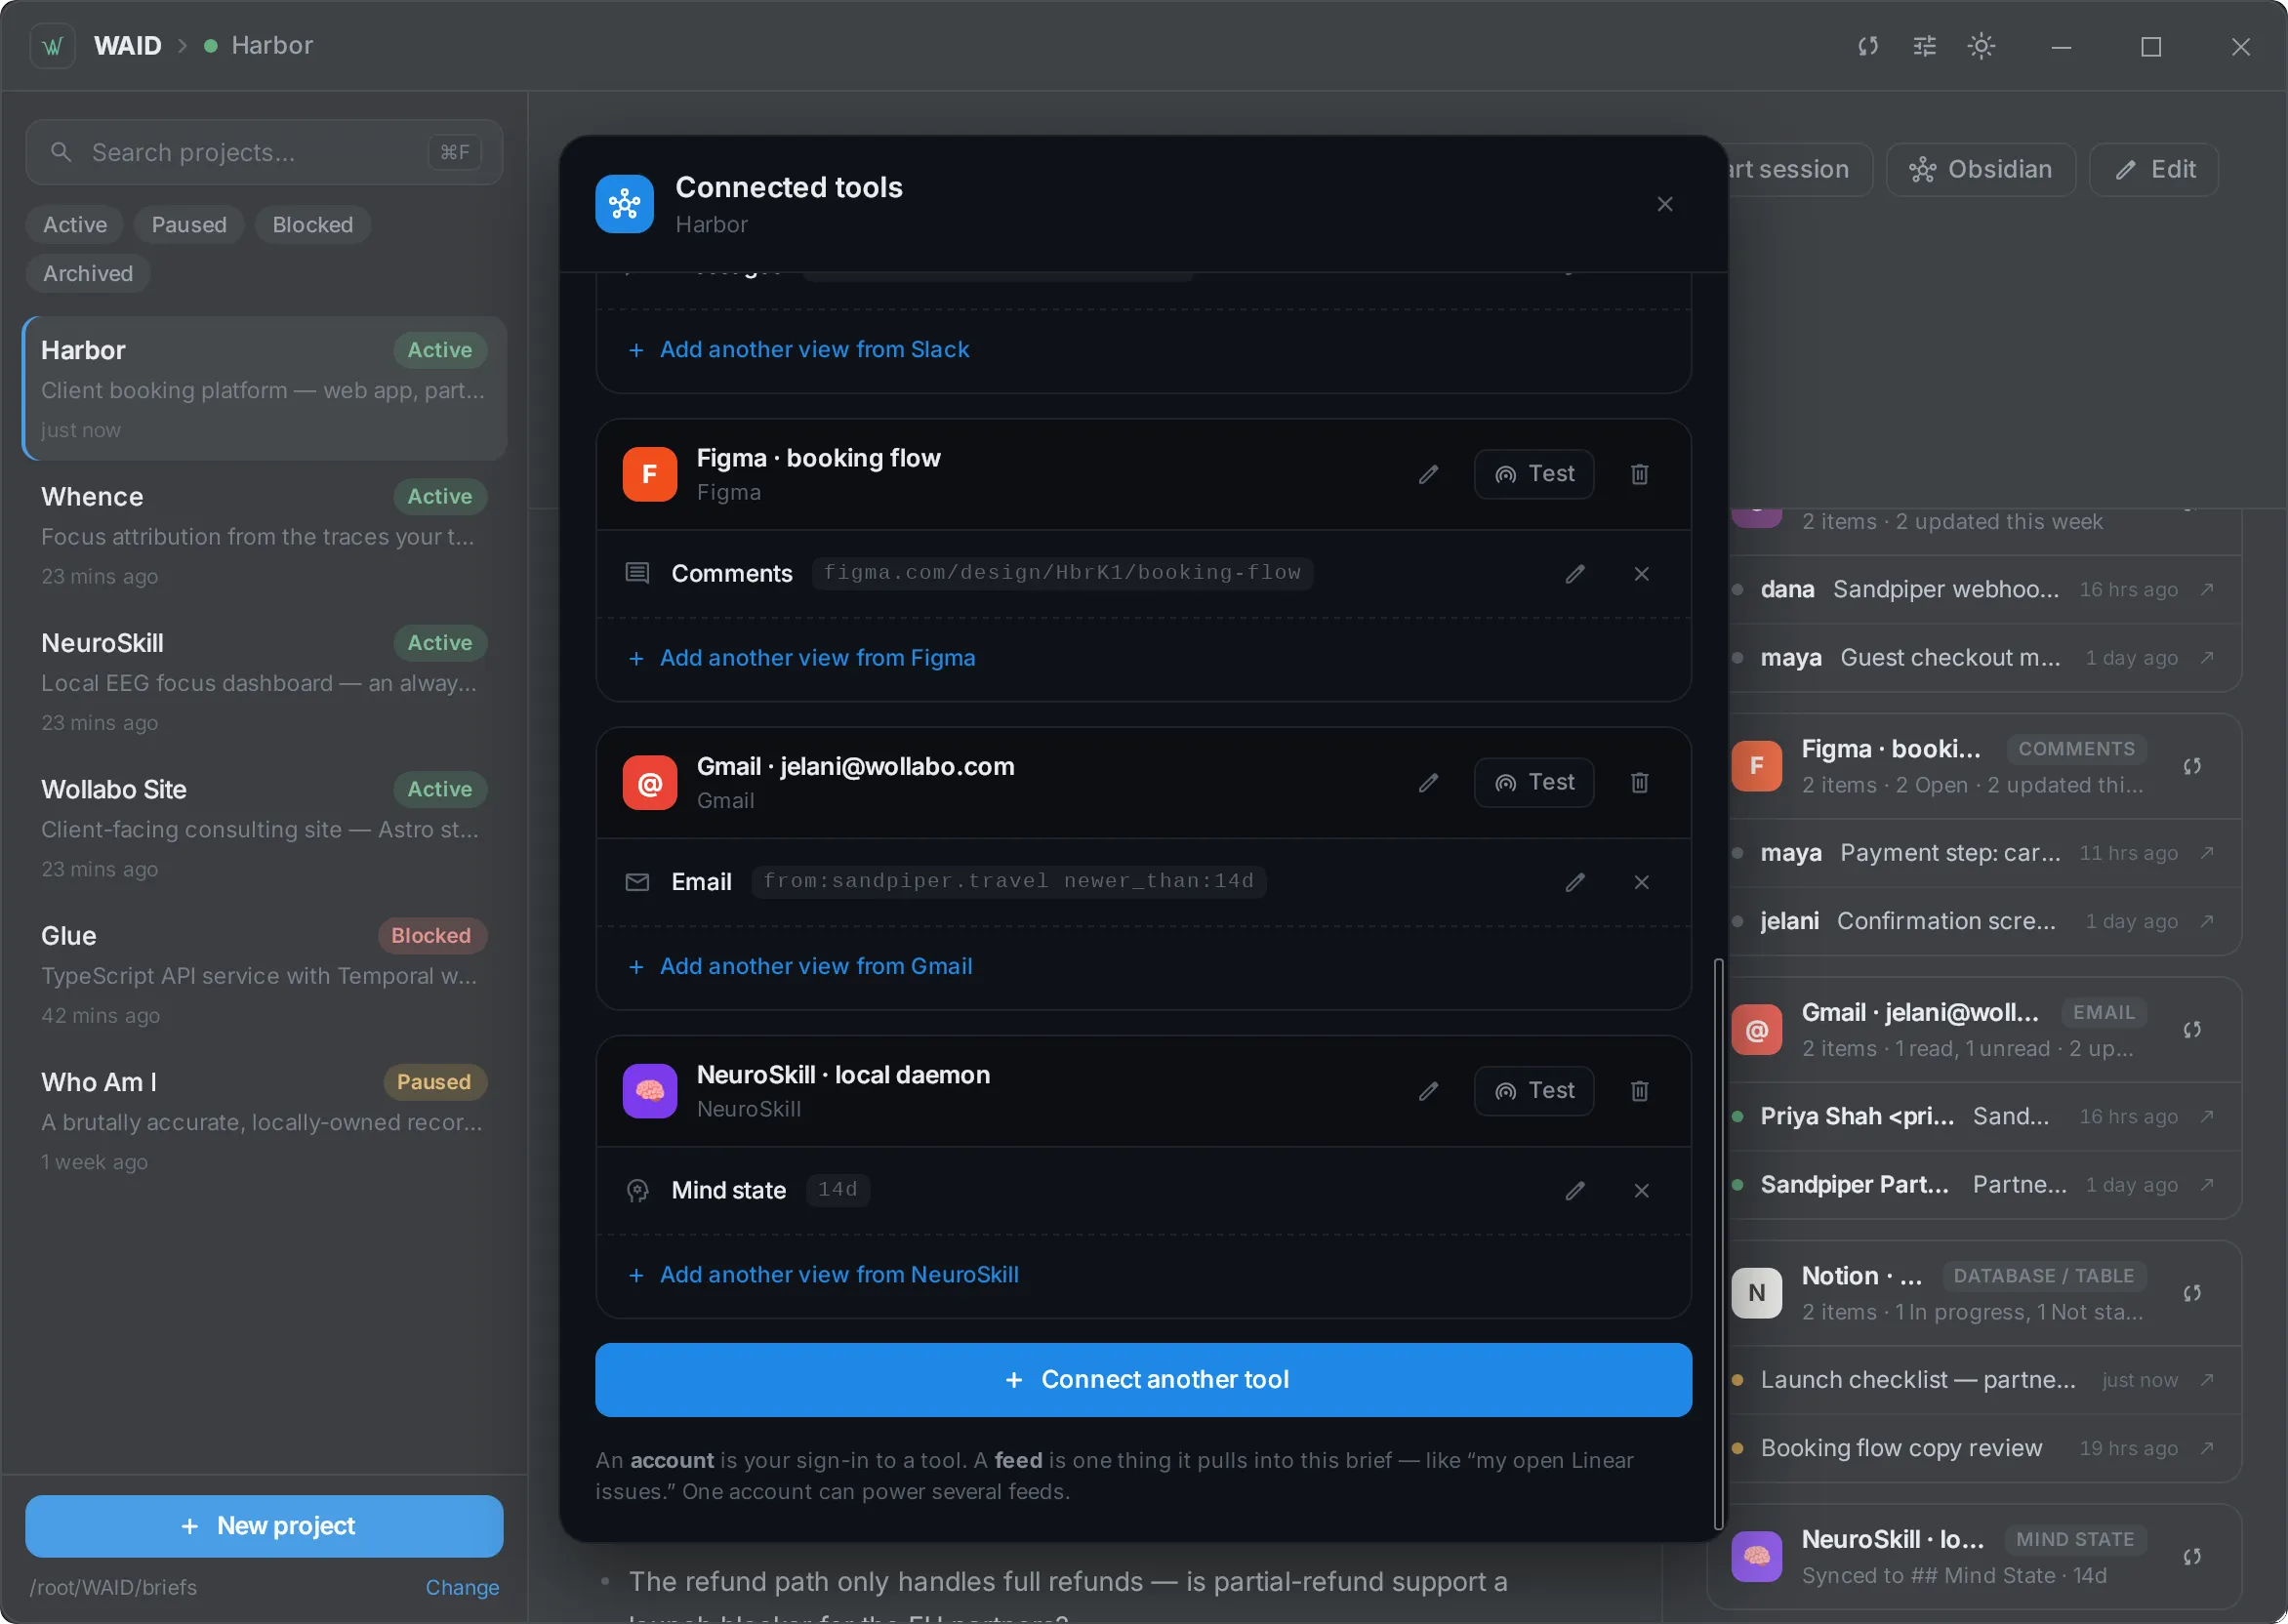Edit the NeuroSkill local daemon account
The height and width of the screenshot is (1624, 2288).
[x=1428, y=1091]
